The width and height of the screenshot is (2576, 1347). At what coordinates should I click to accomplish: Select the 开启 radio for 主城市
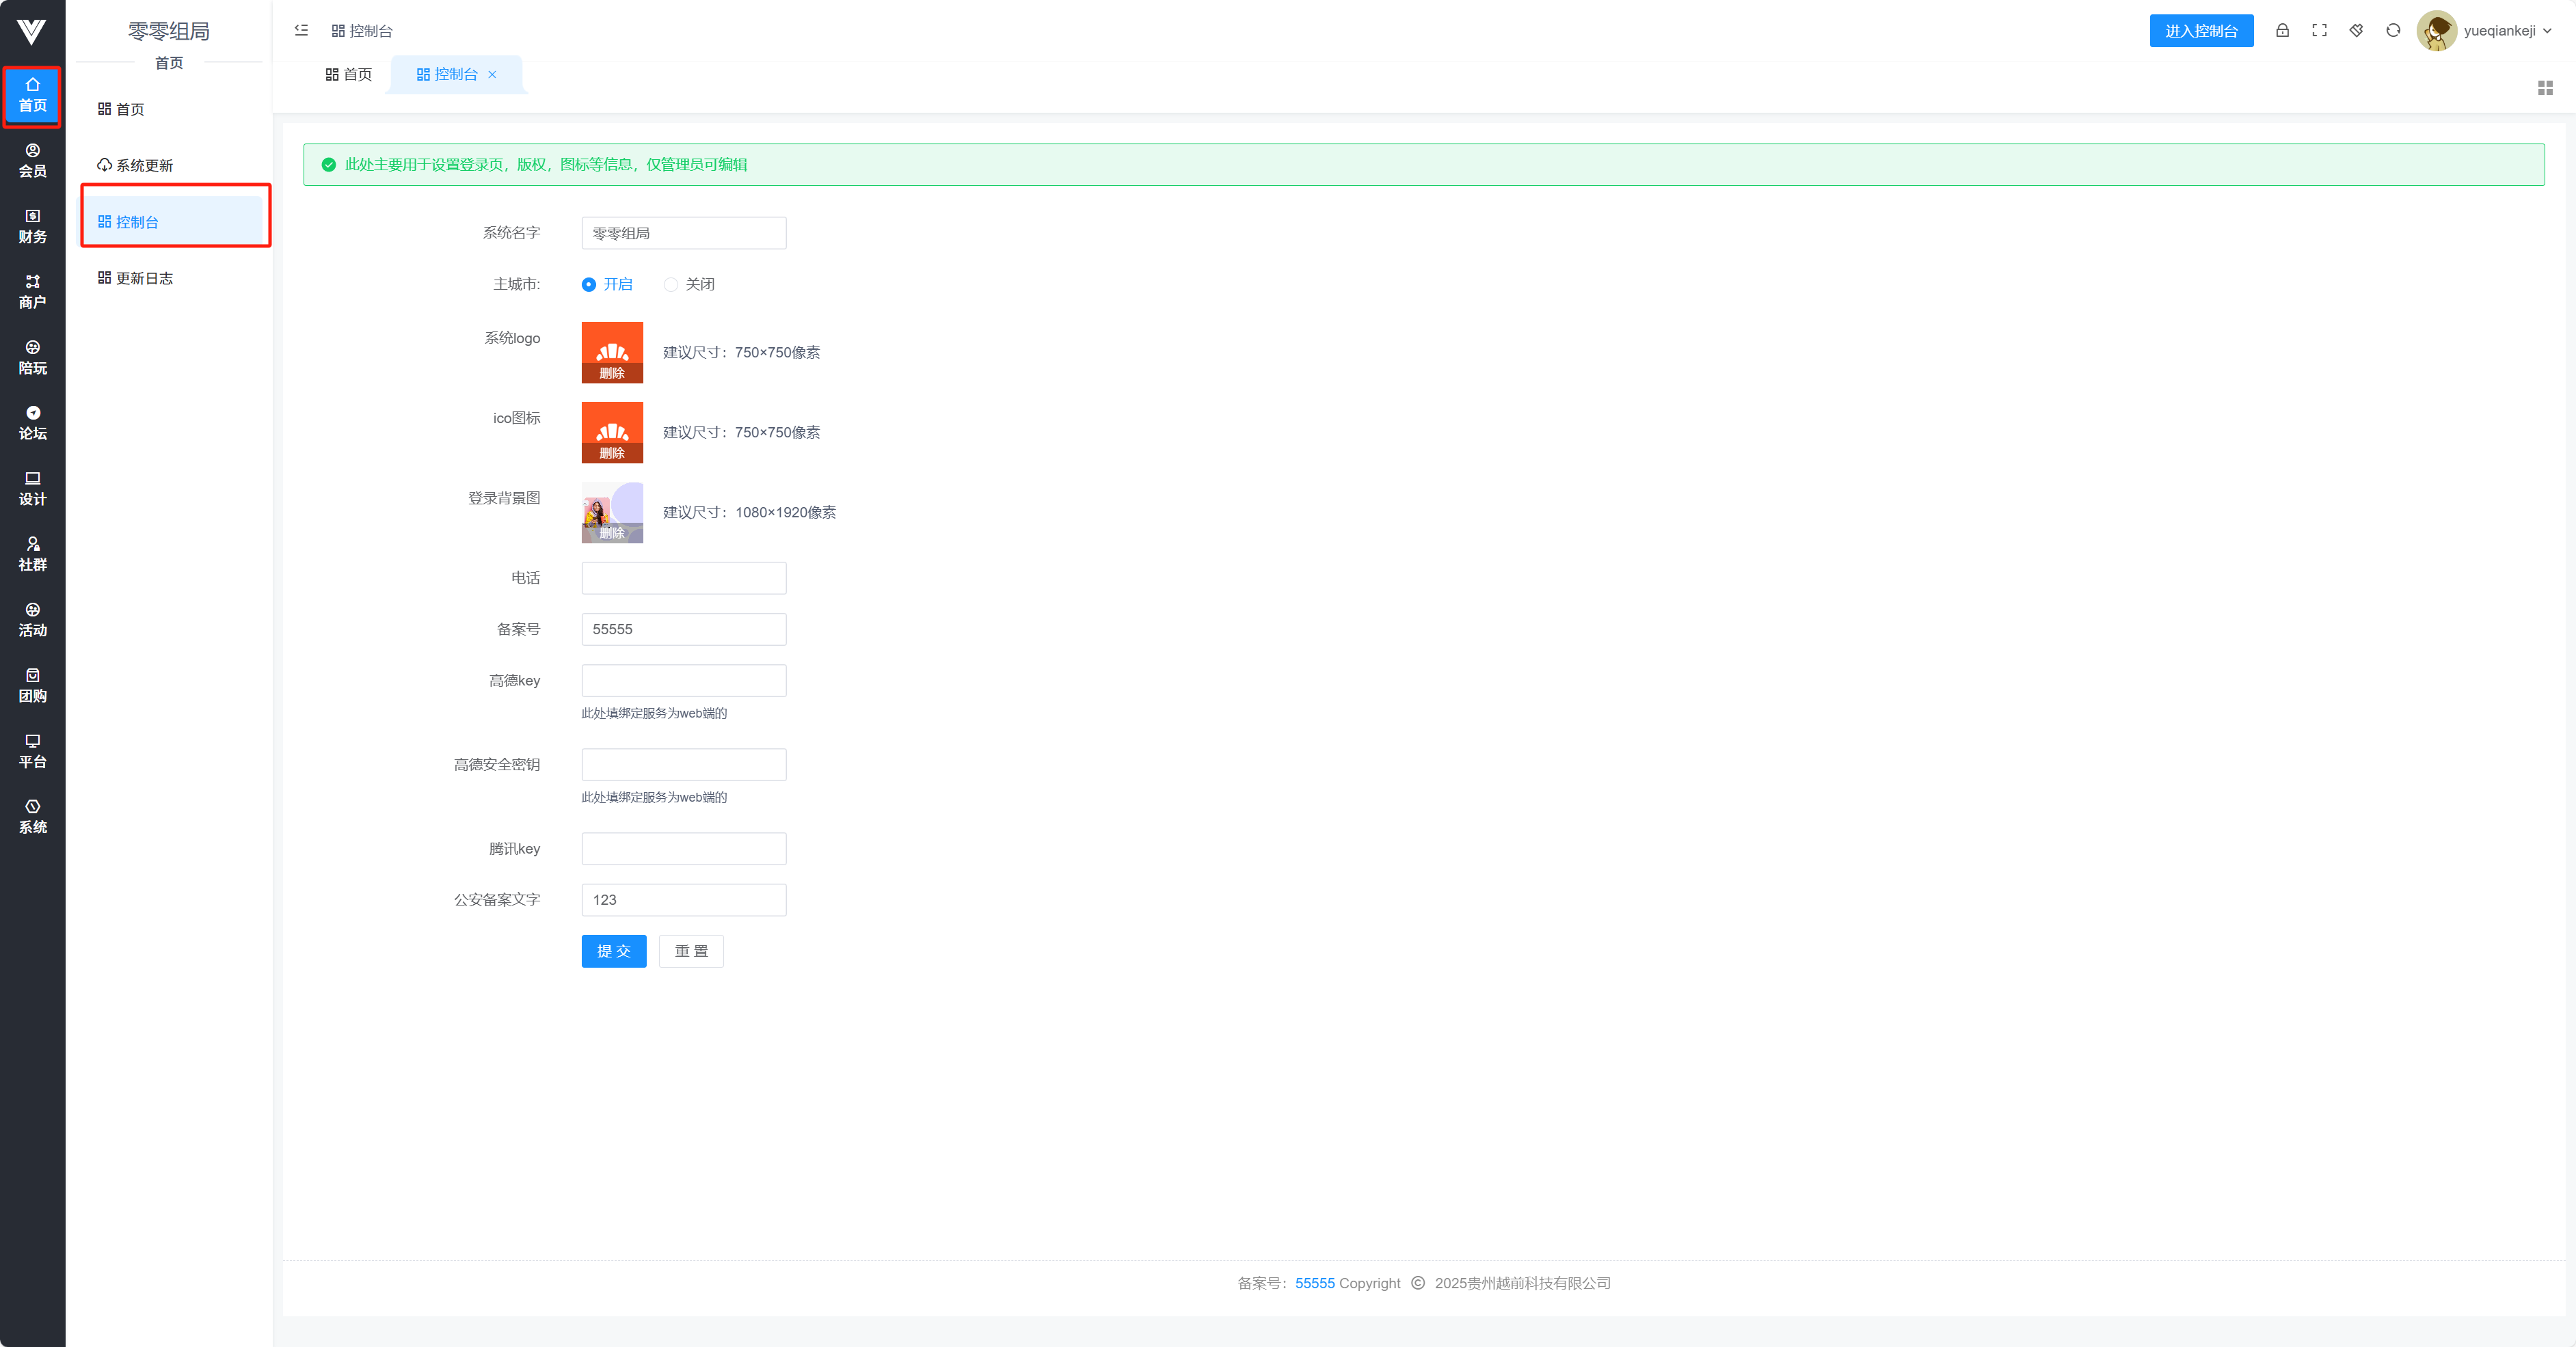click(589, 285)
